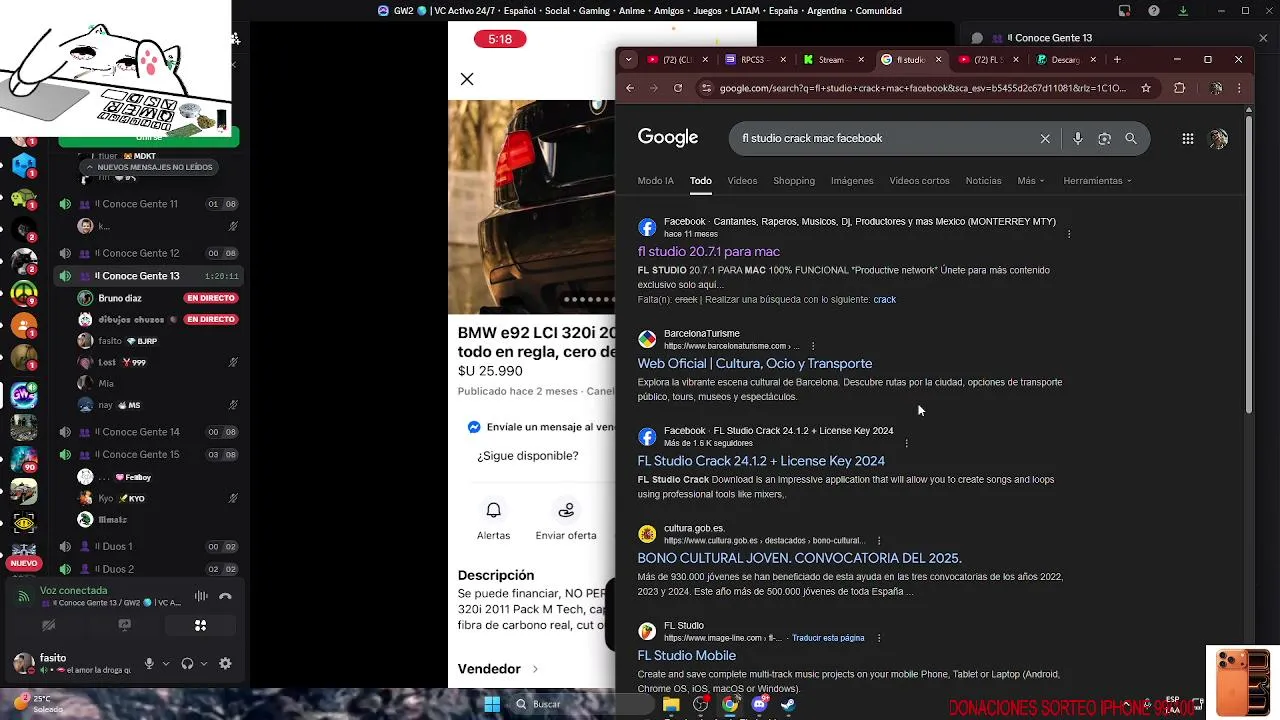Close the BMW listing with X

point(467,79)
